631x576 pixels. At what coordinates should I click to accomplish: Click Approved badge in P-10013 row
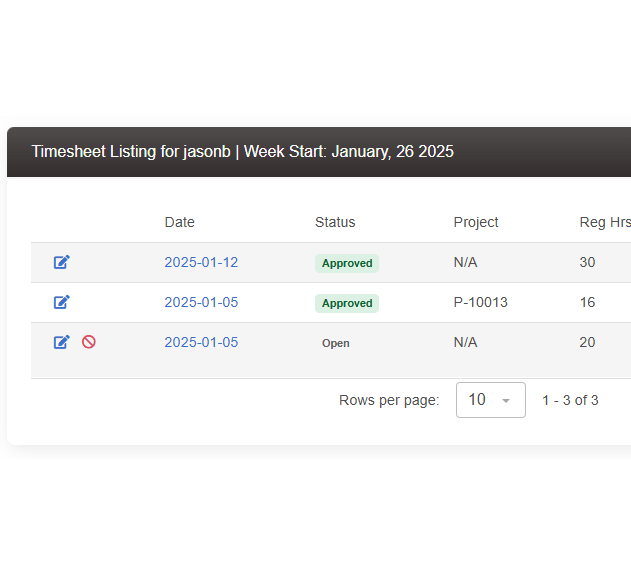click(347, 303)
